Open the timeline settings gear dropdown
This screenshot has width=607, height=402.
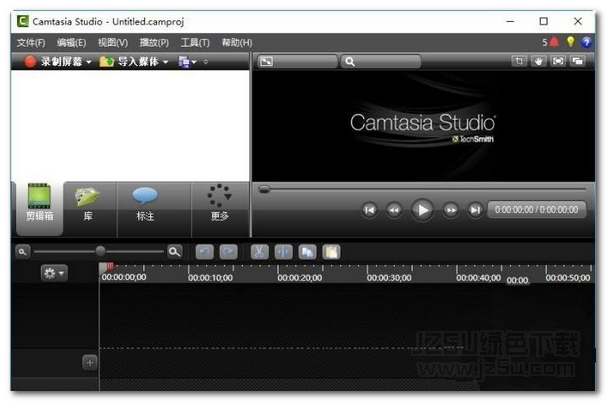[x=54, y=273]
